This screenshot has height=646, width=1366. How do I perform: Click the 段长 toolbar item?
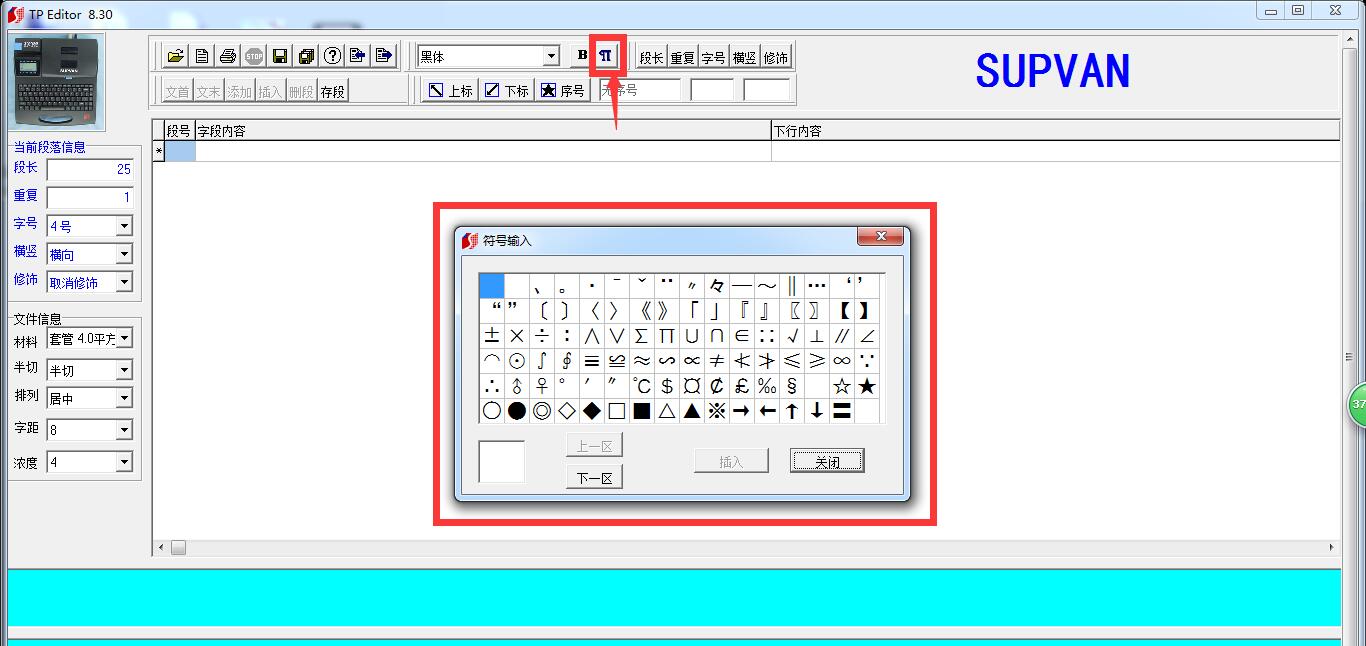pos(651,58)
